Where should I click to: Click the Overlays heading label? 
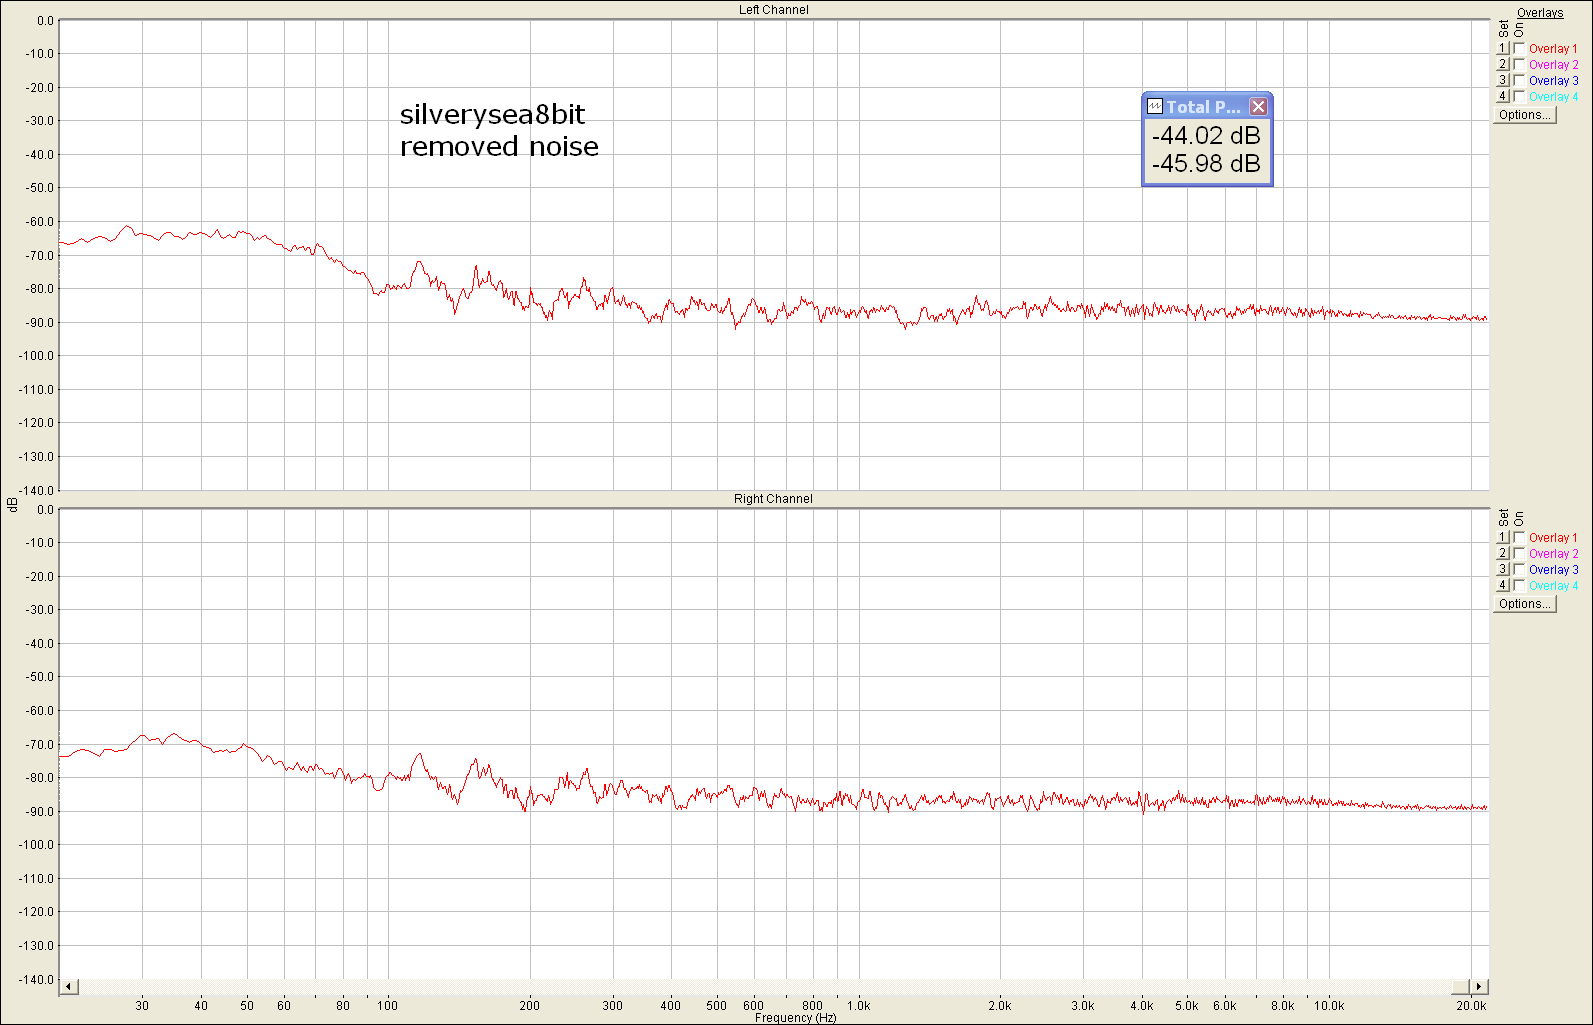click(1540, 13)
